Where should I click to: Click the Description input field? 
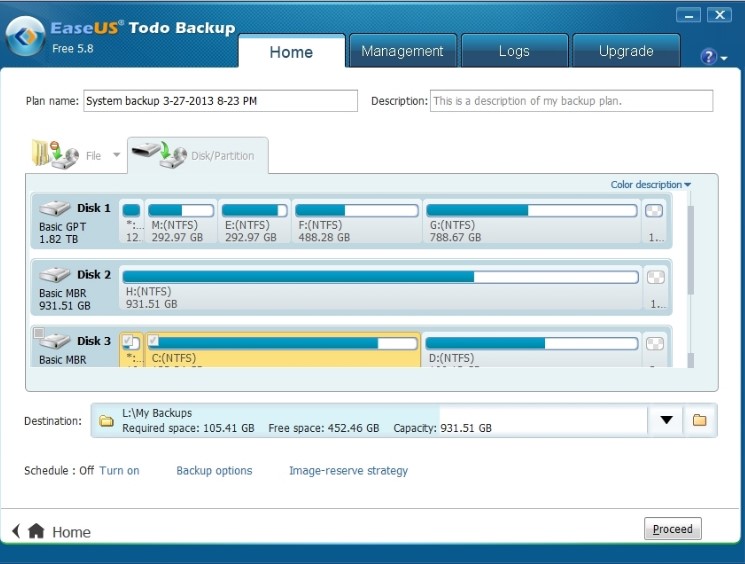[x=571, y=101]
